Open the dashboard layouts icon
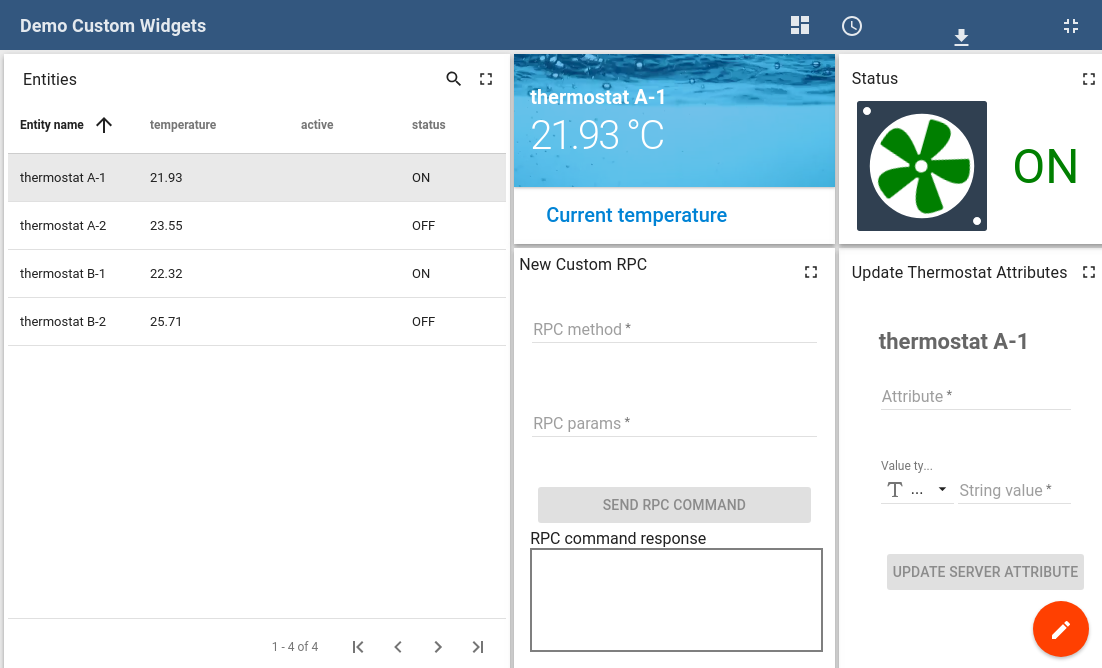 800,26
